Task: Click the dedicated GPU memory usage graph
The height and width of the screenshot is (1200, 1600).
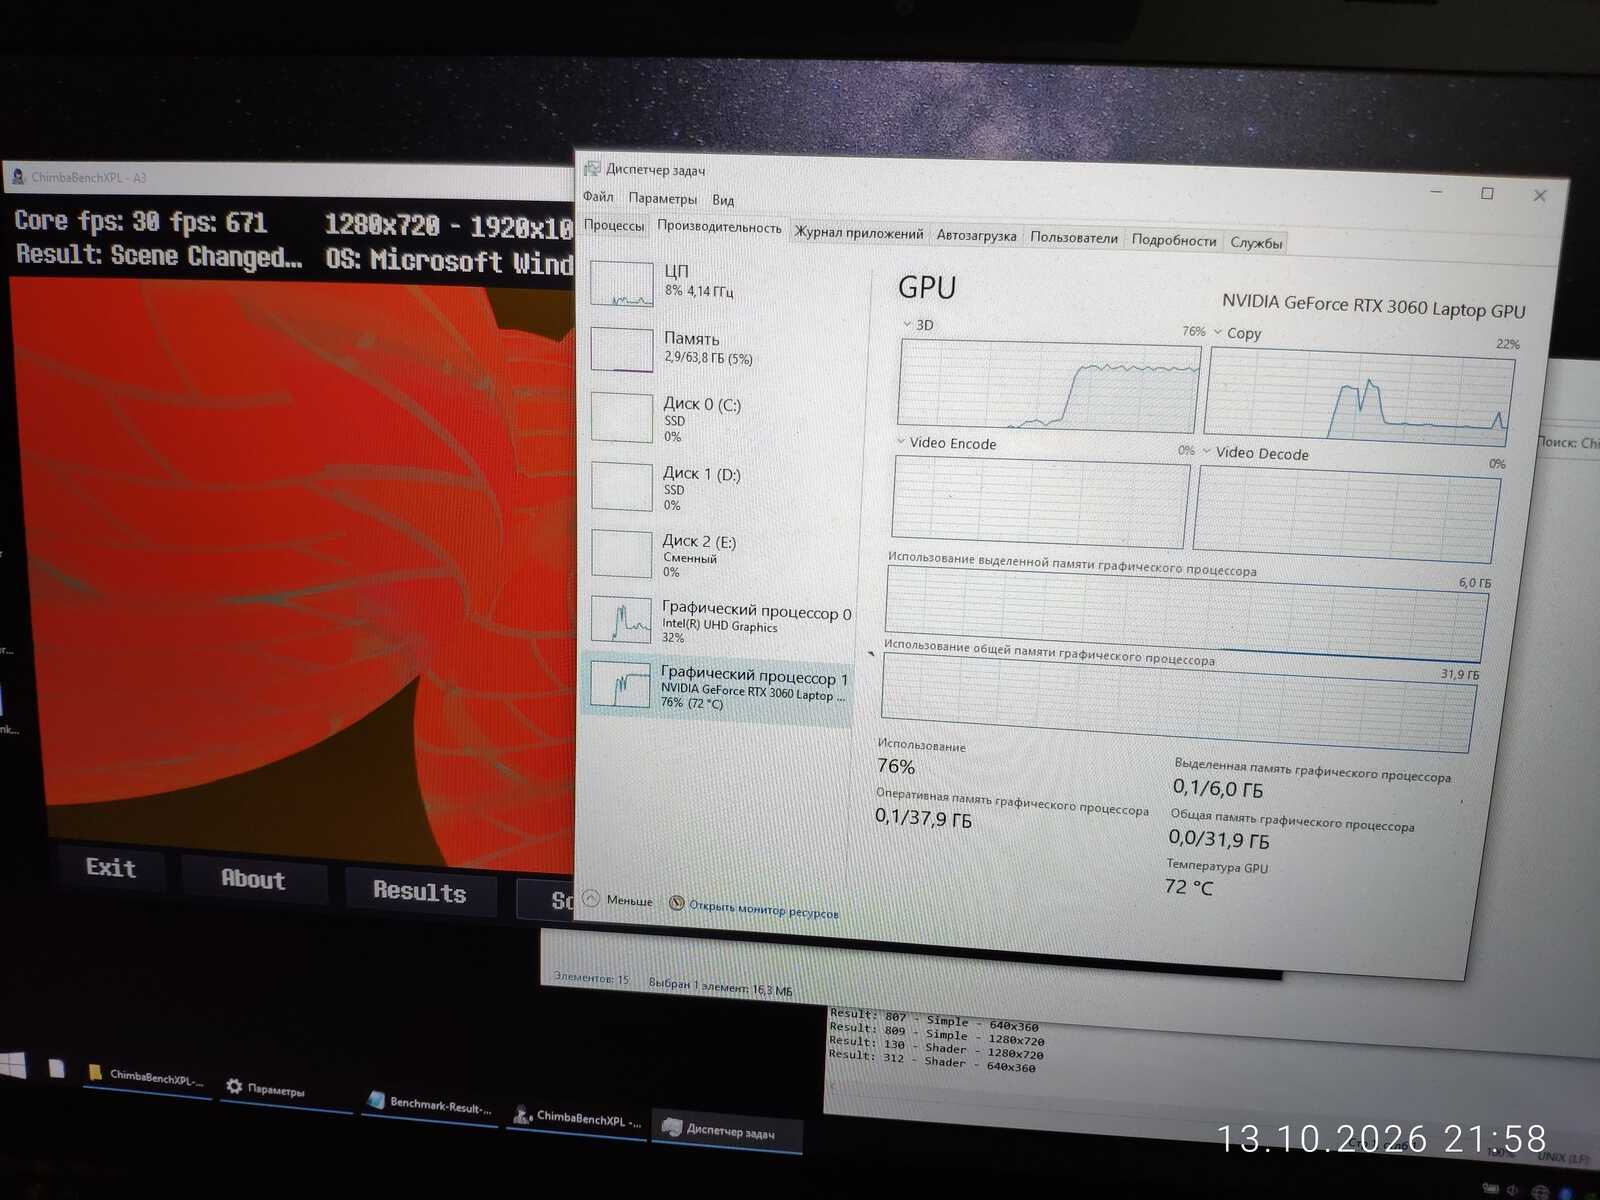Action: [1186, 613]
